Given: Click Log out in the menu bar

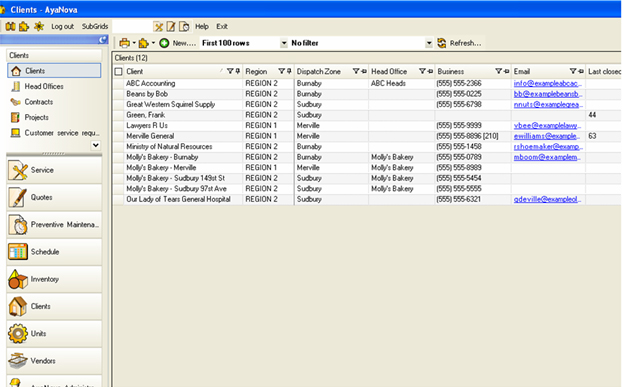Looking at the screenshot, I should (x=62, y=27).
